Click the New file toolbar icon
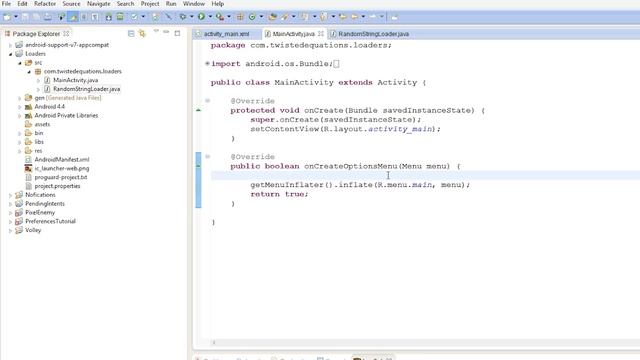This screenshot has width=640, height=360. (7, 17)
